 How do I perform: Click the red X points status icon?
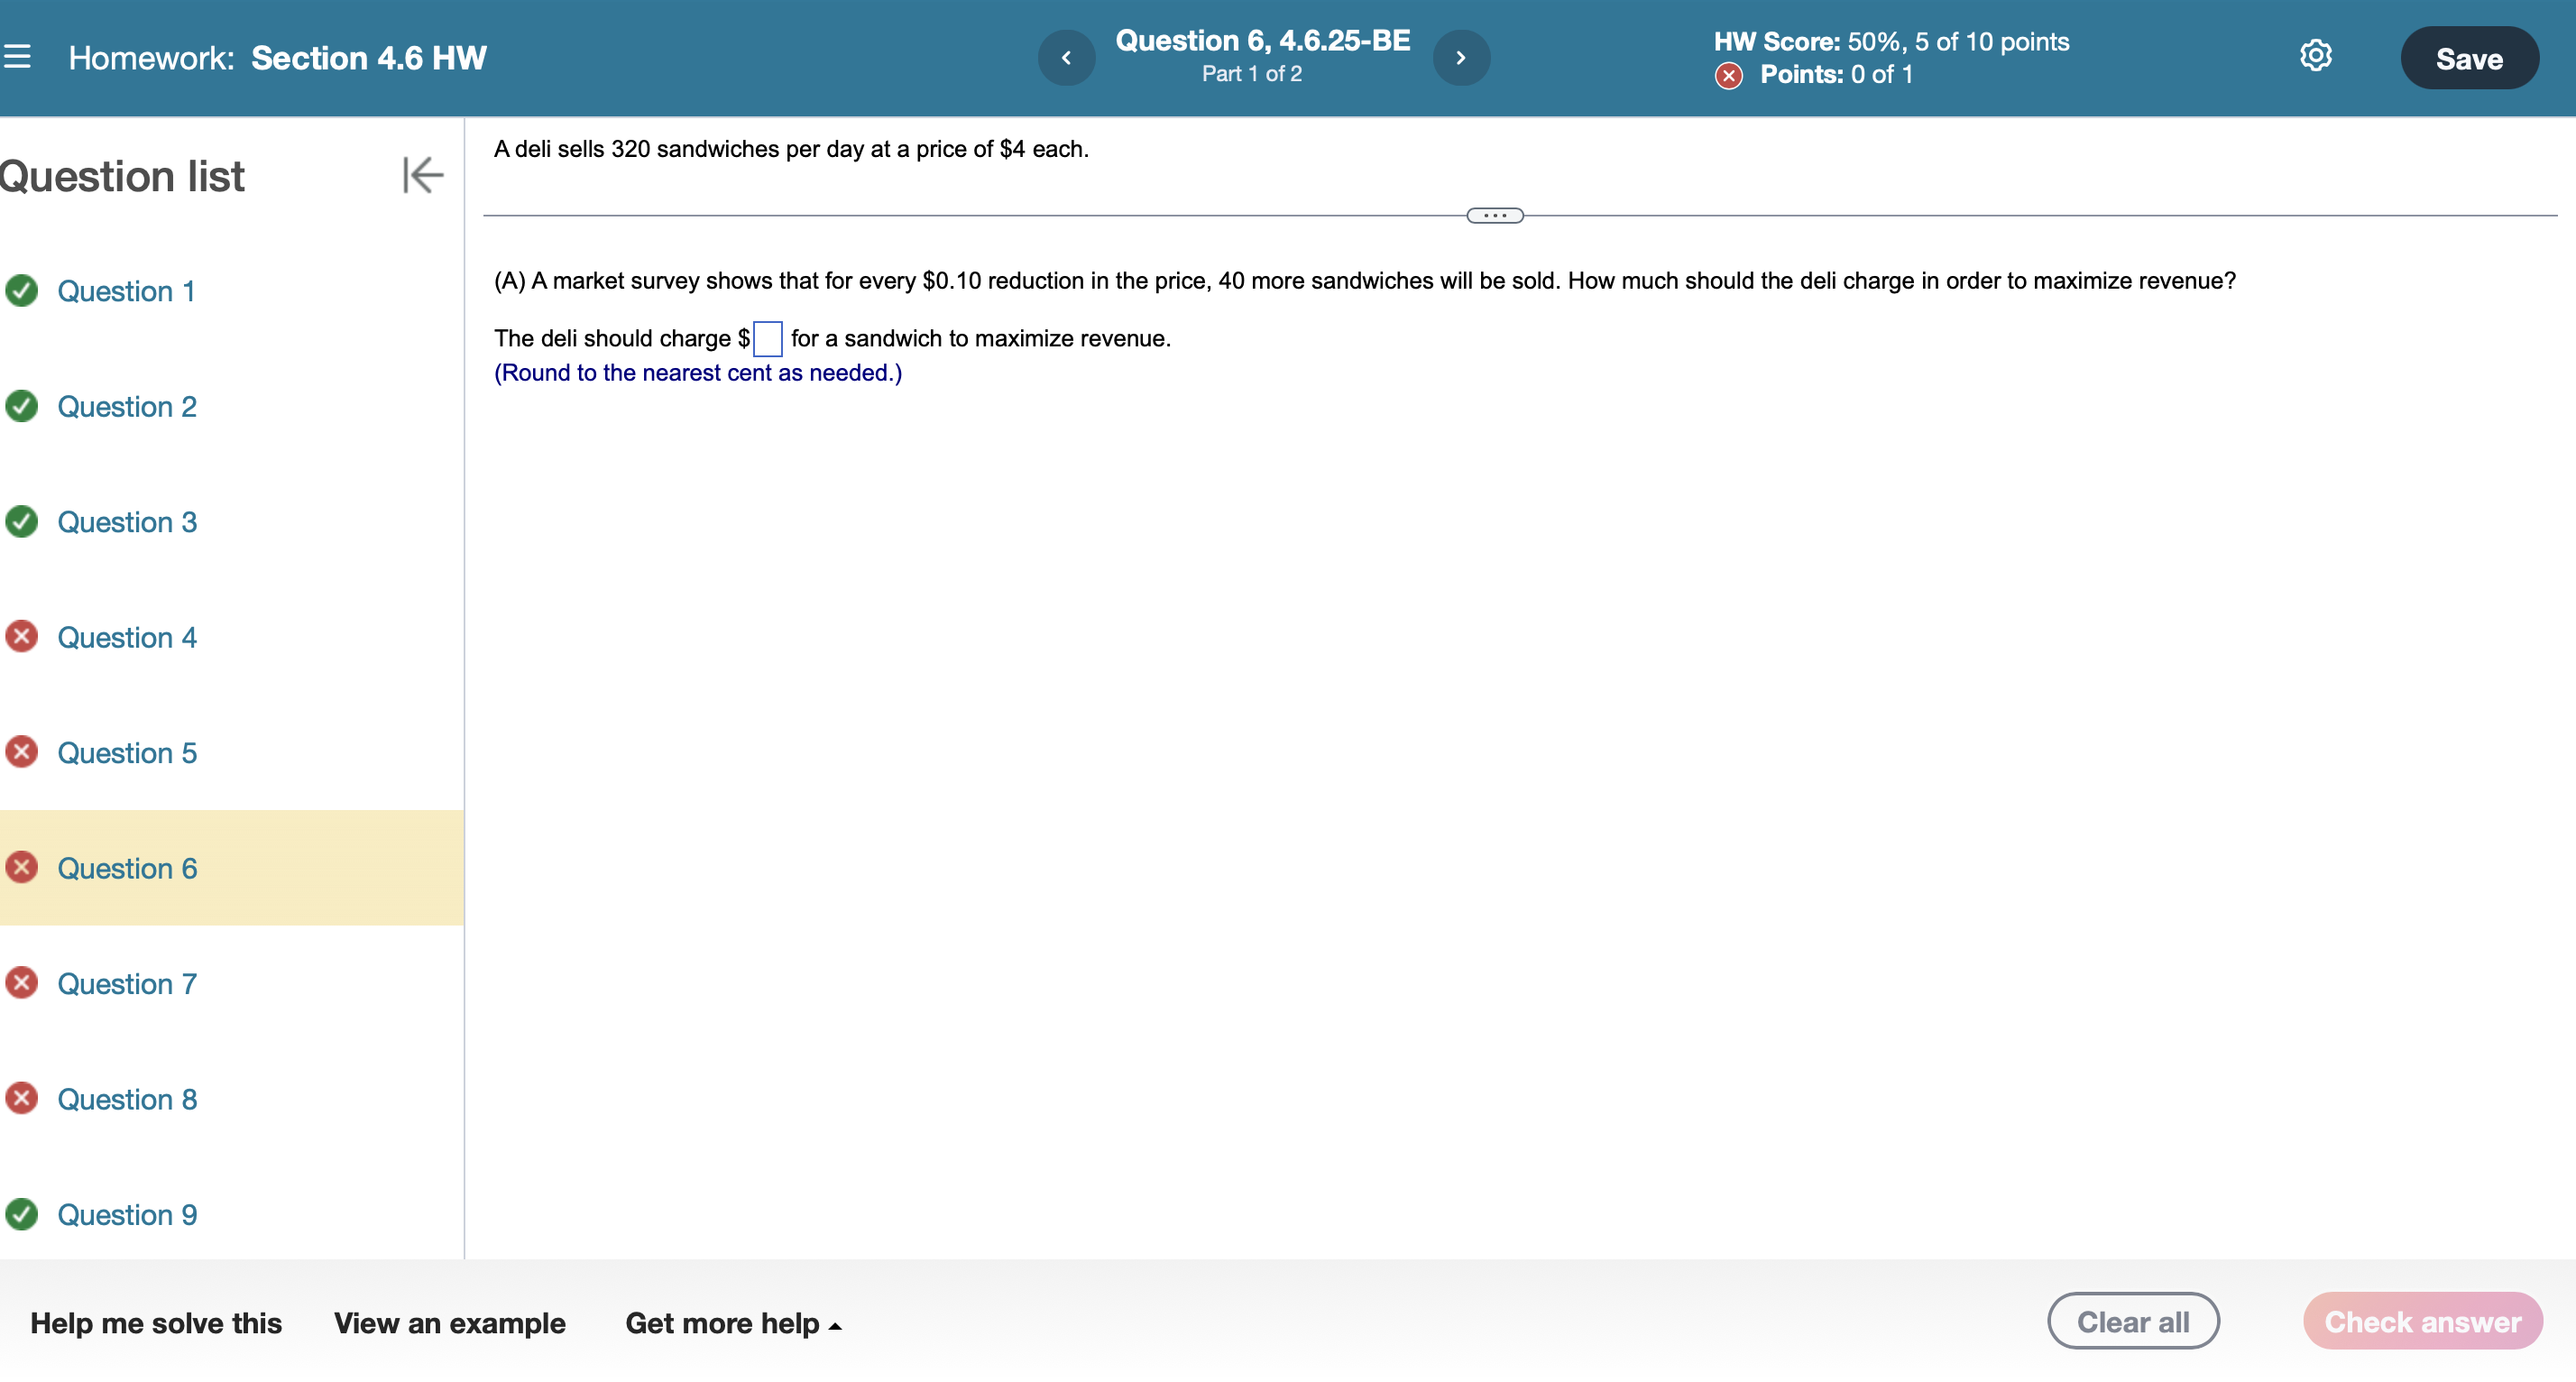1728,75
